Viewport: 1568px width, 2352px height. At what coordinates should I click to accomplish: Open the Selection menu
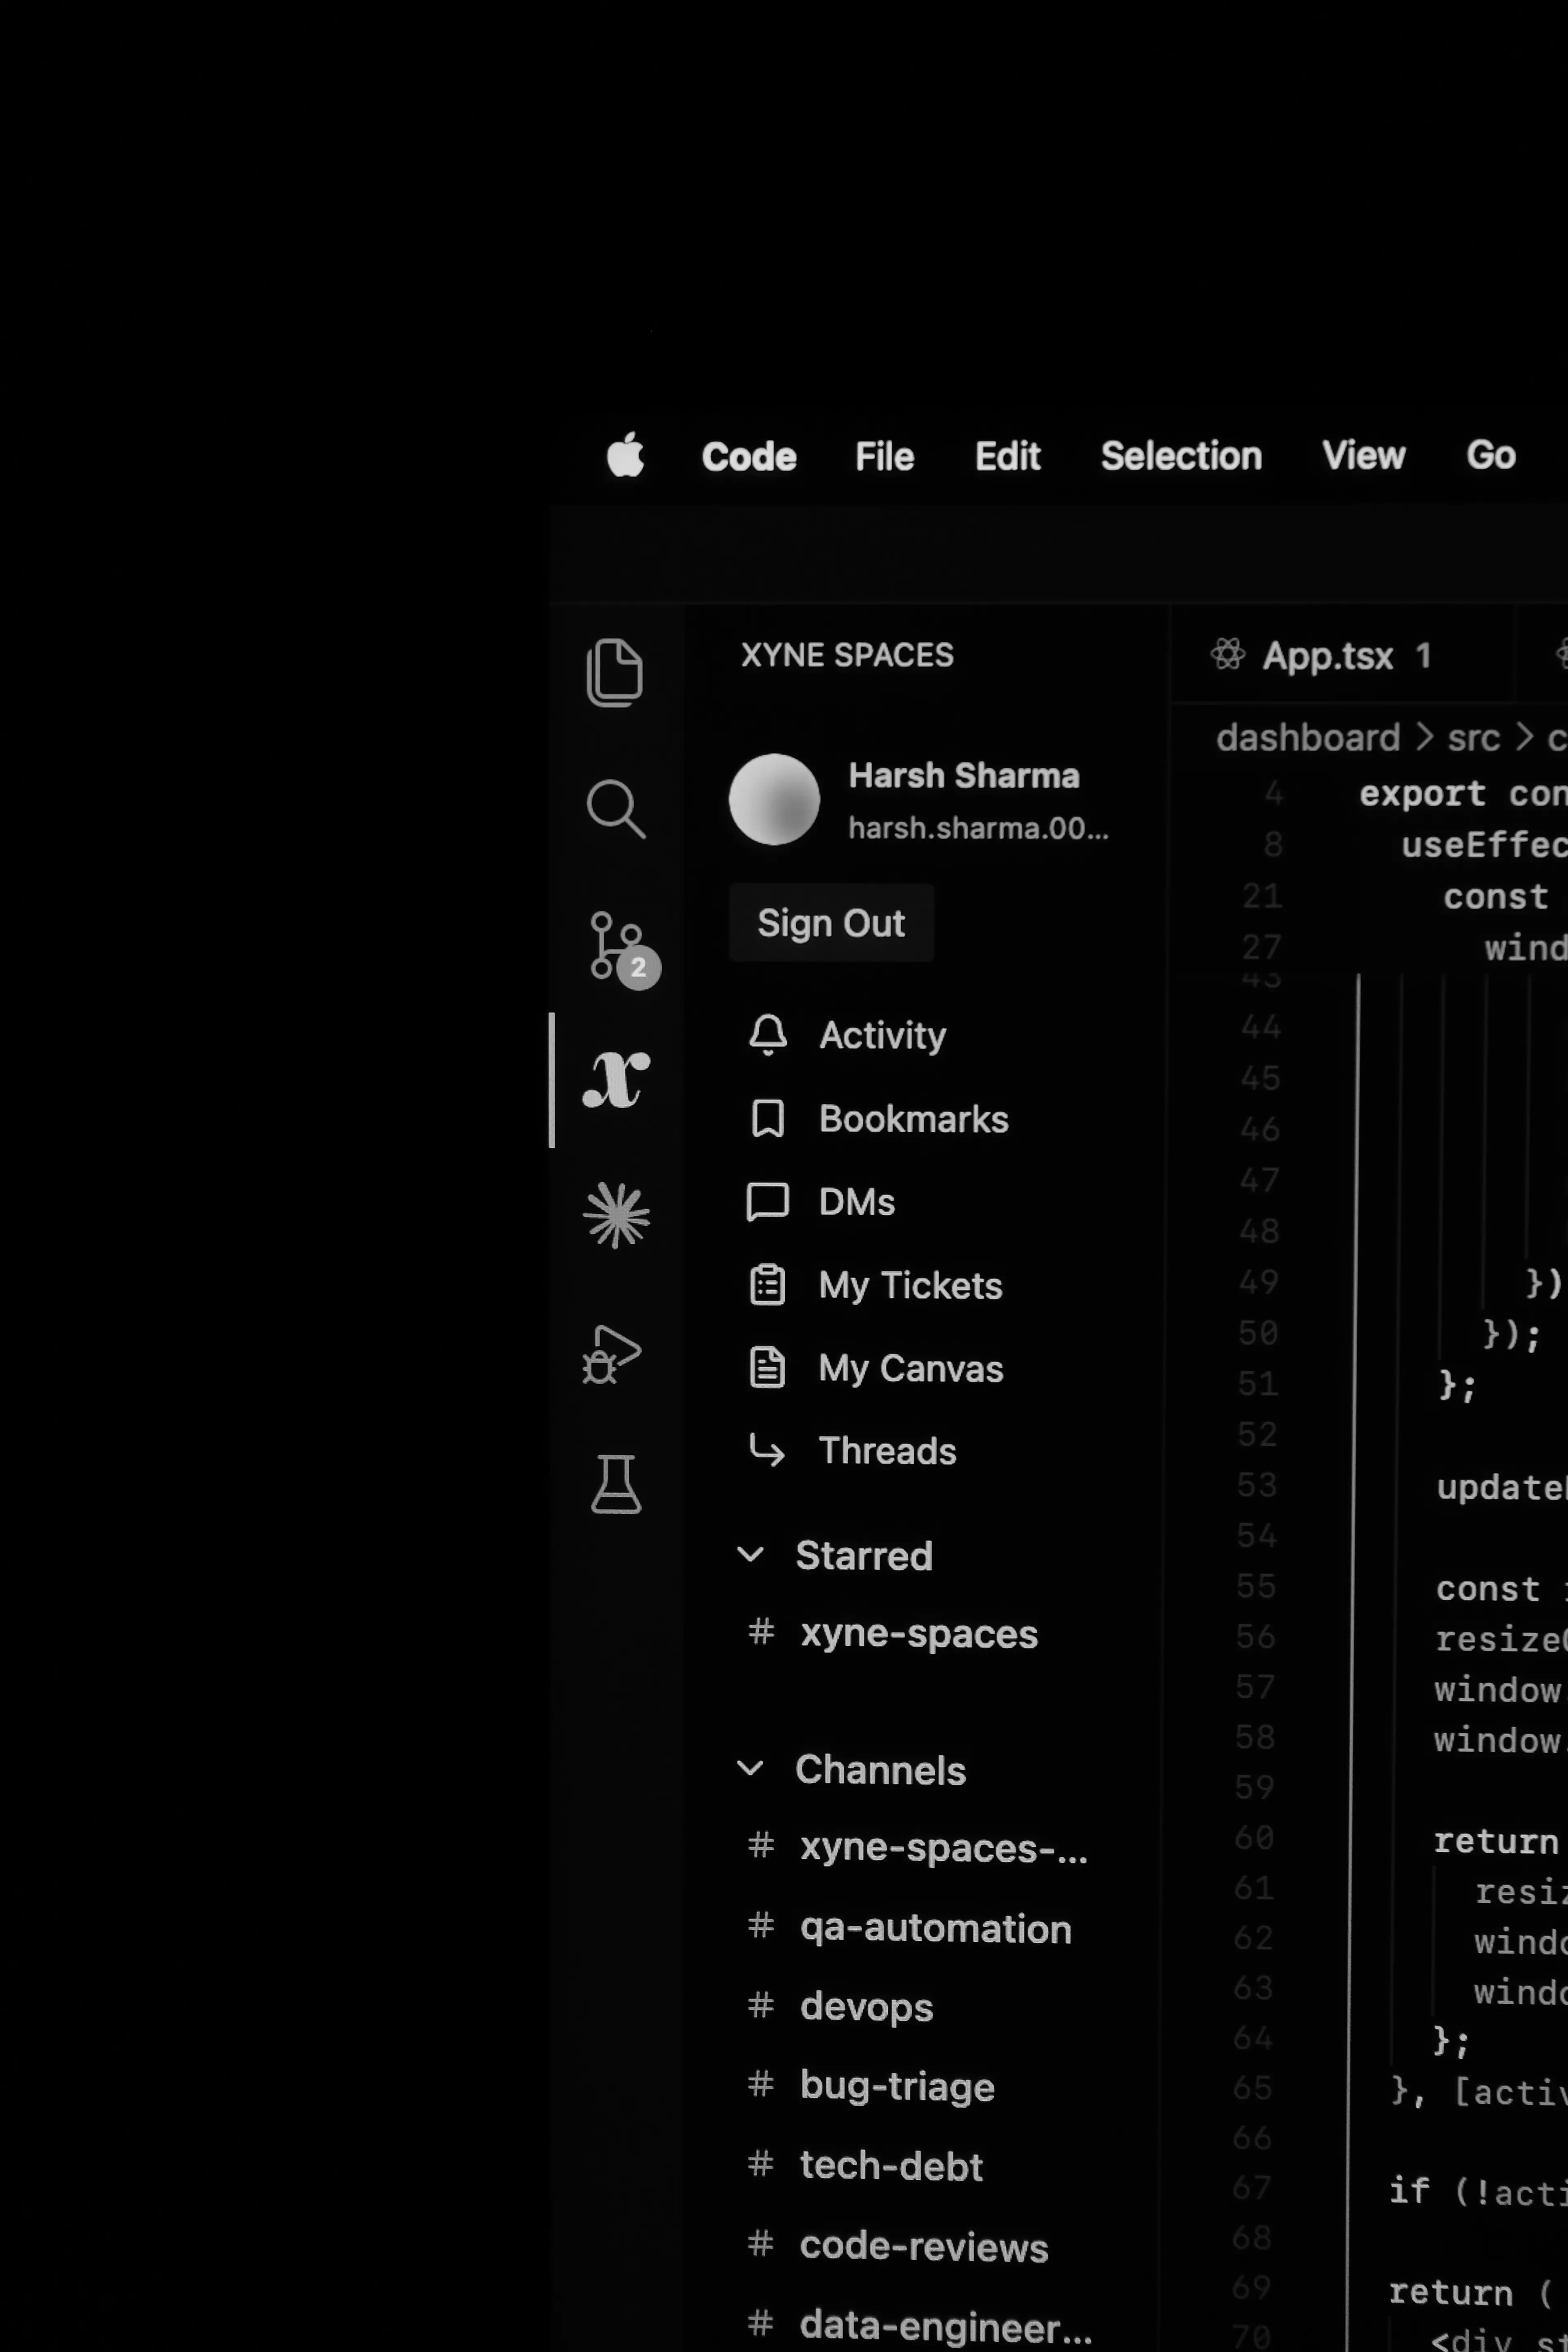(1181, 456)
